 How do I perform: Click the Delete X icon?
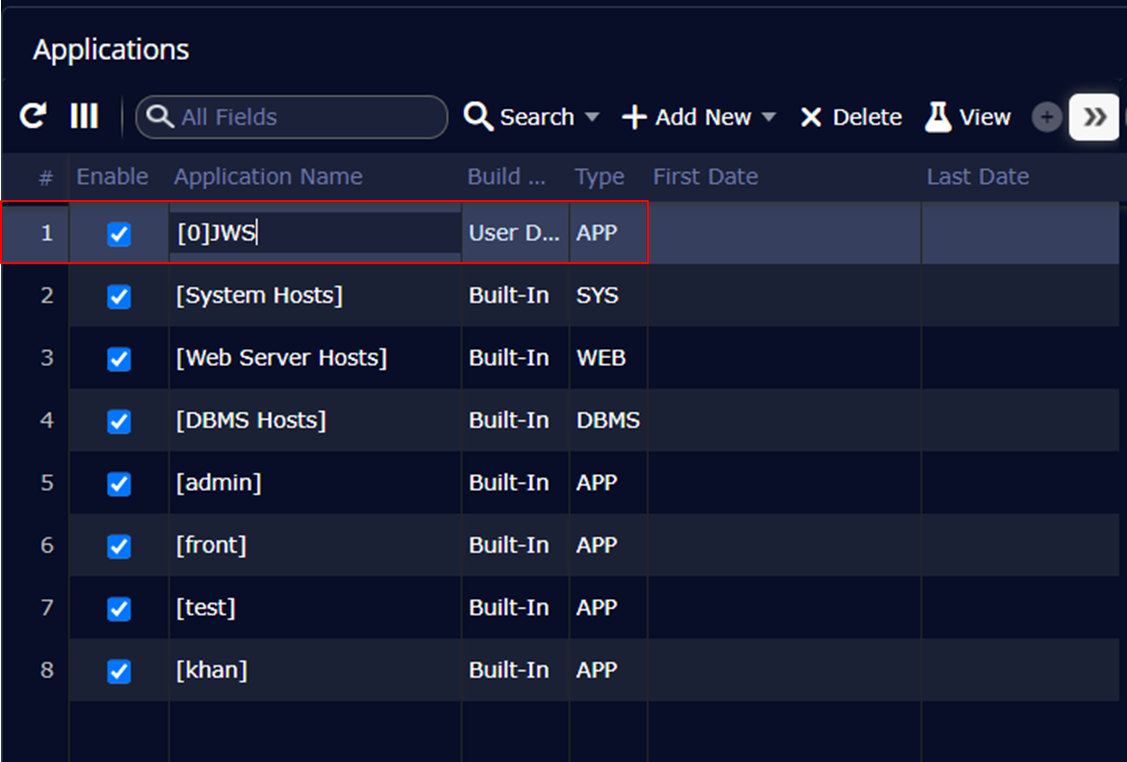[811, 118]
